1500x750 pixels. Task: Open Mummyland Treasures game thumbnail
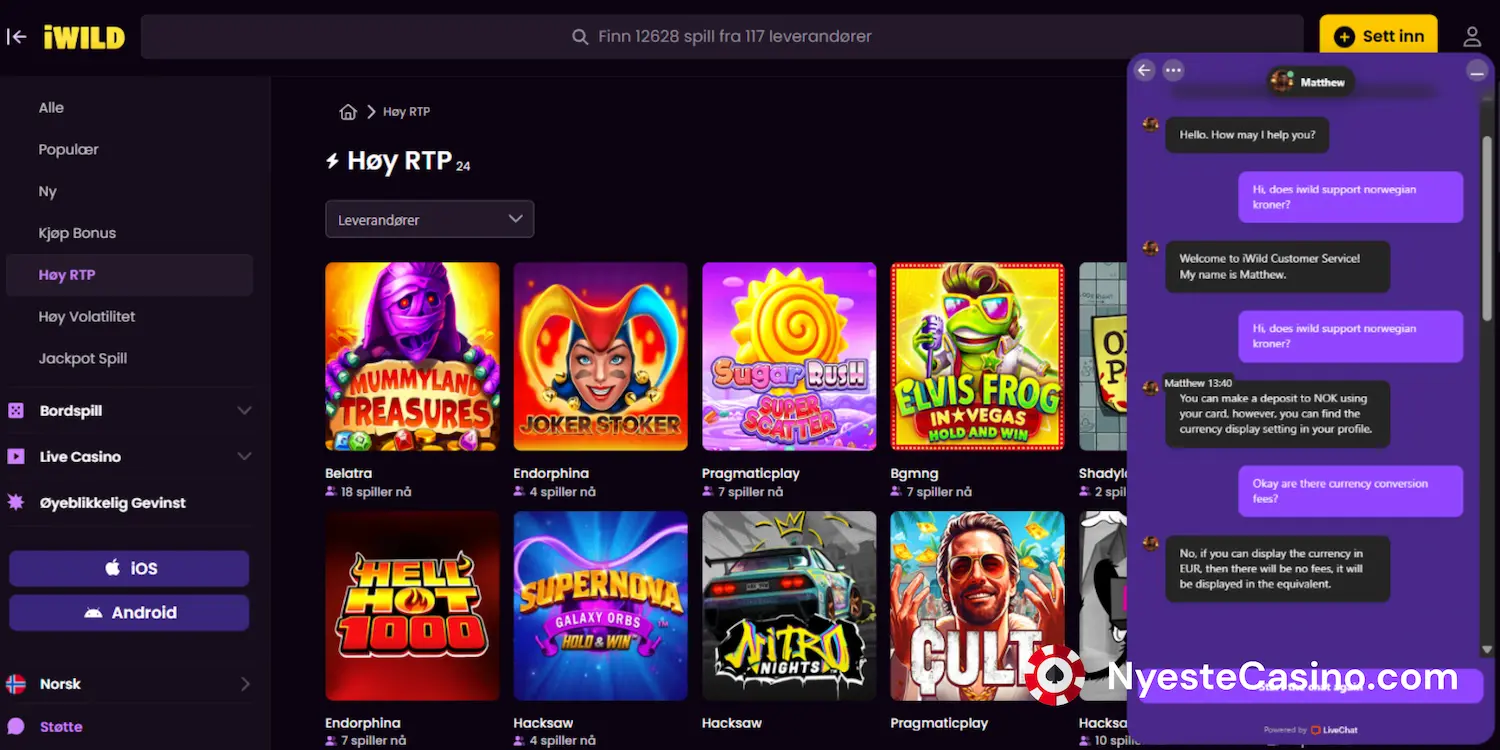coord(412,356)
